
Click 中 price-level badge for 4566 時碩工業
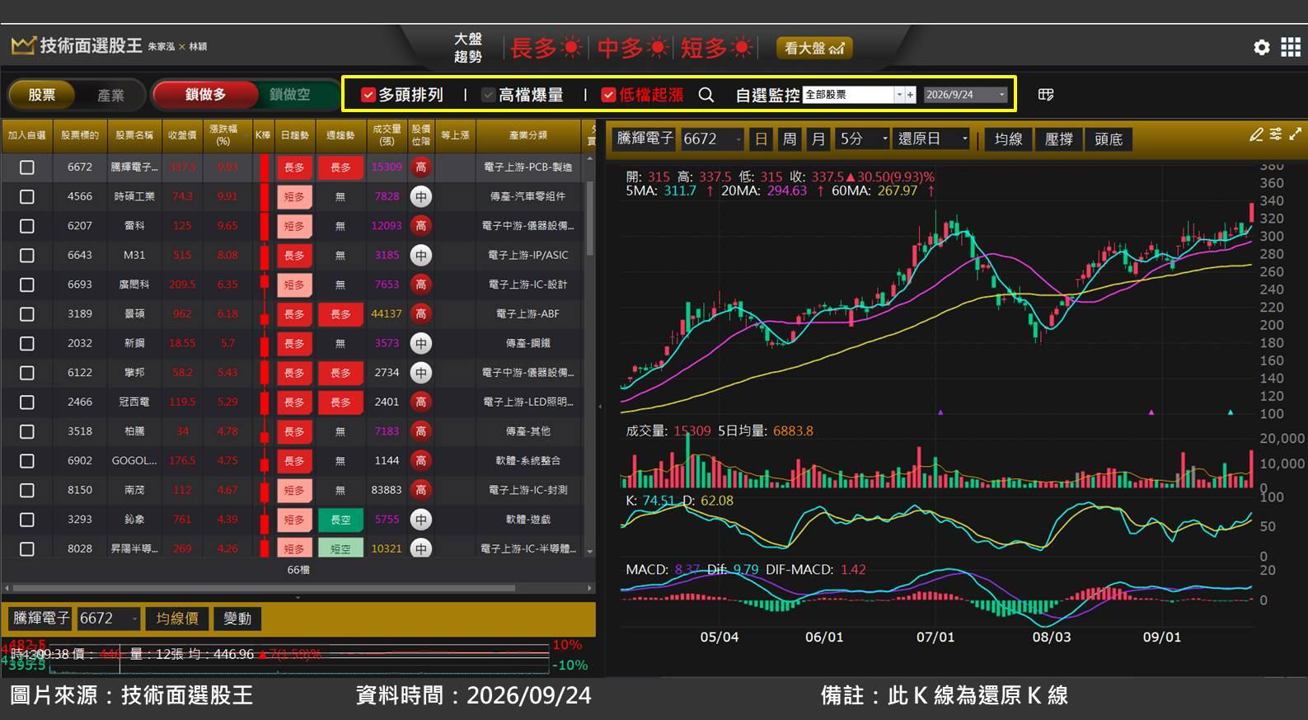[x=421, y=197]
